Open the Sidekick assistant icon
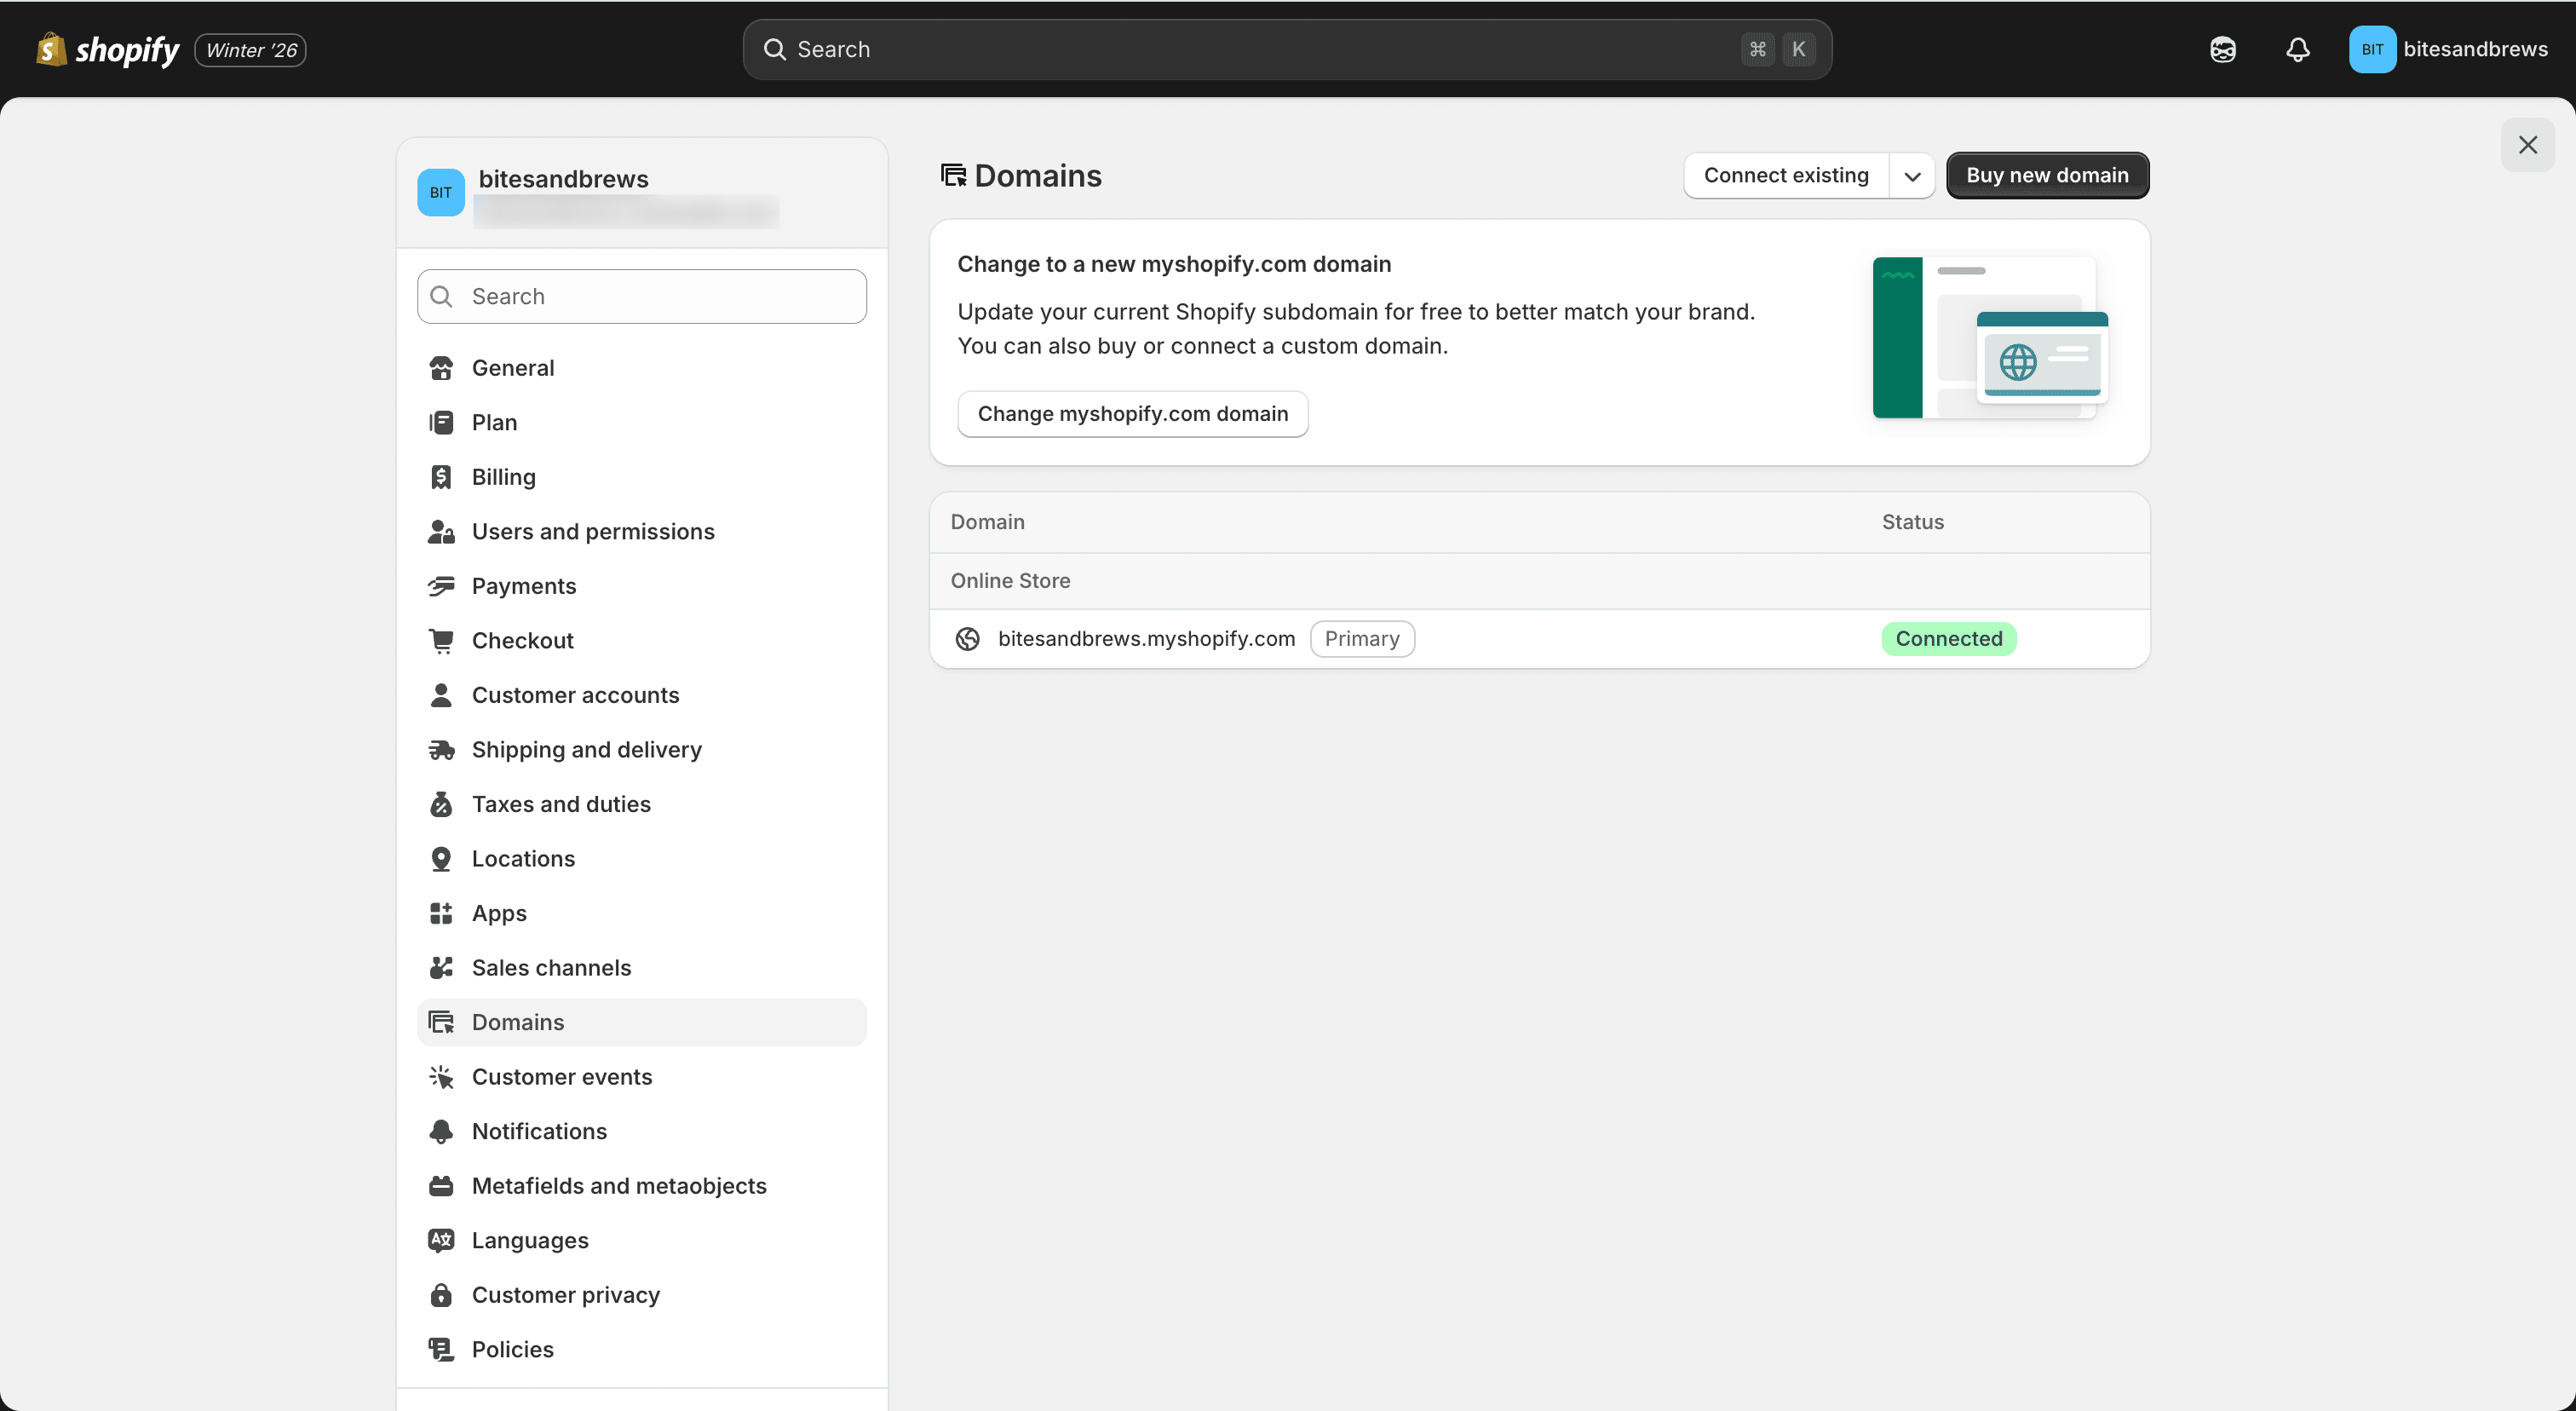 pos(2222,49)
